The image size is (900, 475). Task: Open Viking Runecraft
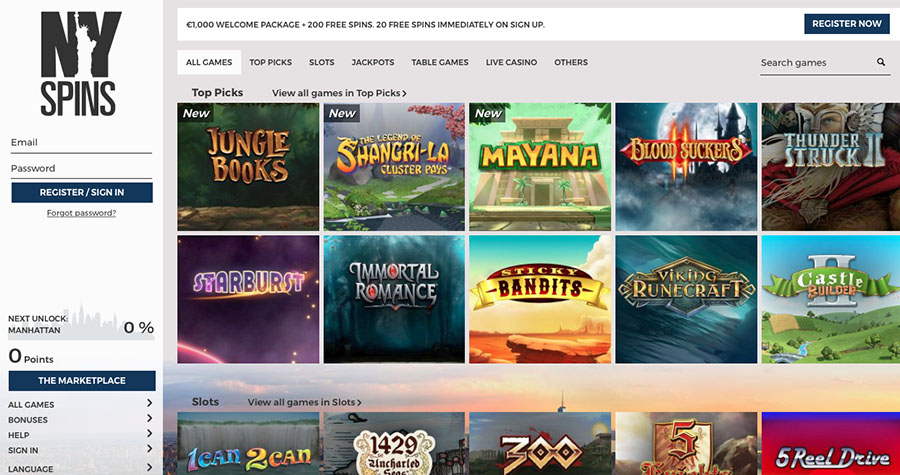tap(686, 299)
